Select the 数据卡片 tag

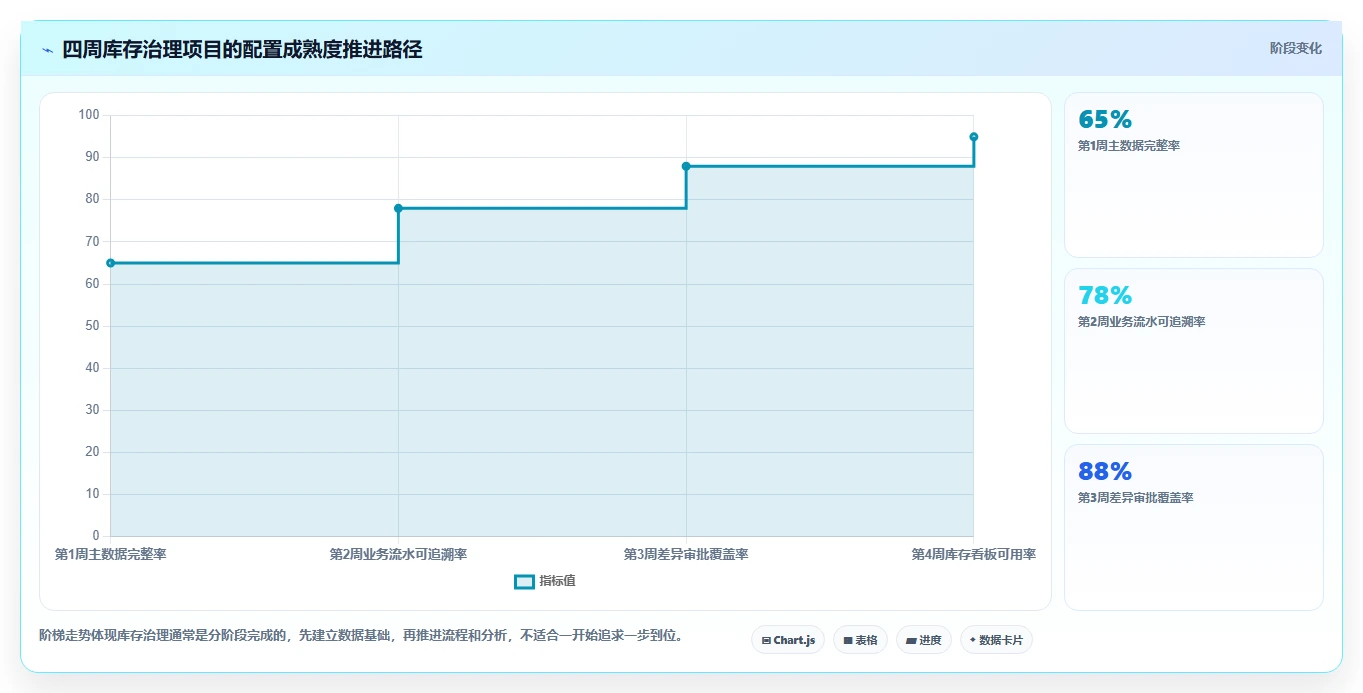tap(996, 640)
